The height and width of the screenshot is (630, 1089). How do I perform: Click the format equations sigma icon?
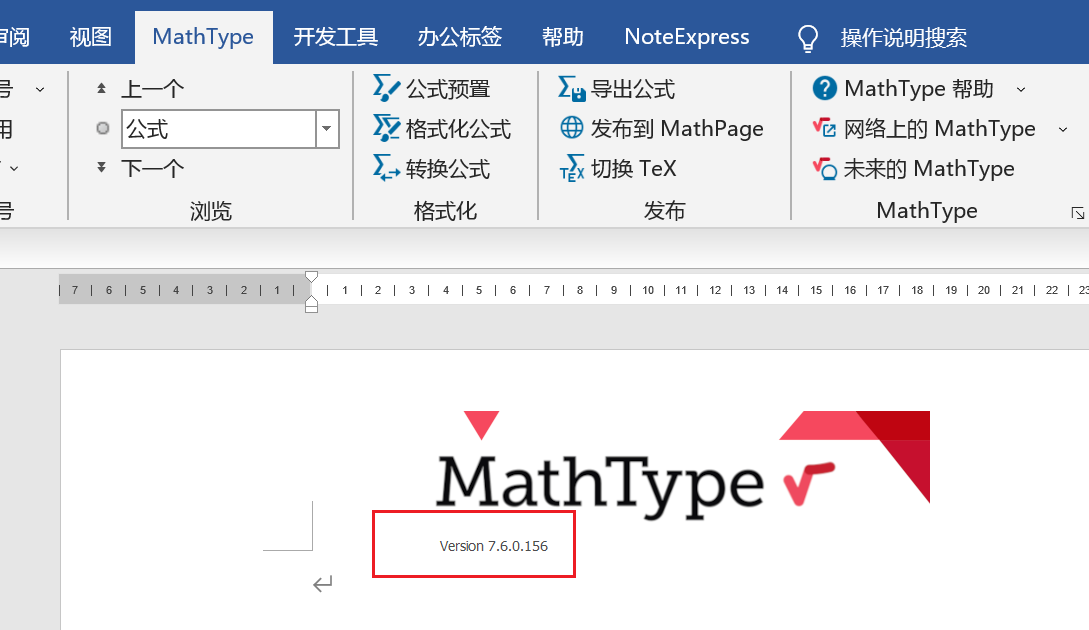(386, 128)
